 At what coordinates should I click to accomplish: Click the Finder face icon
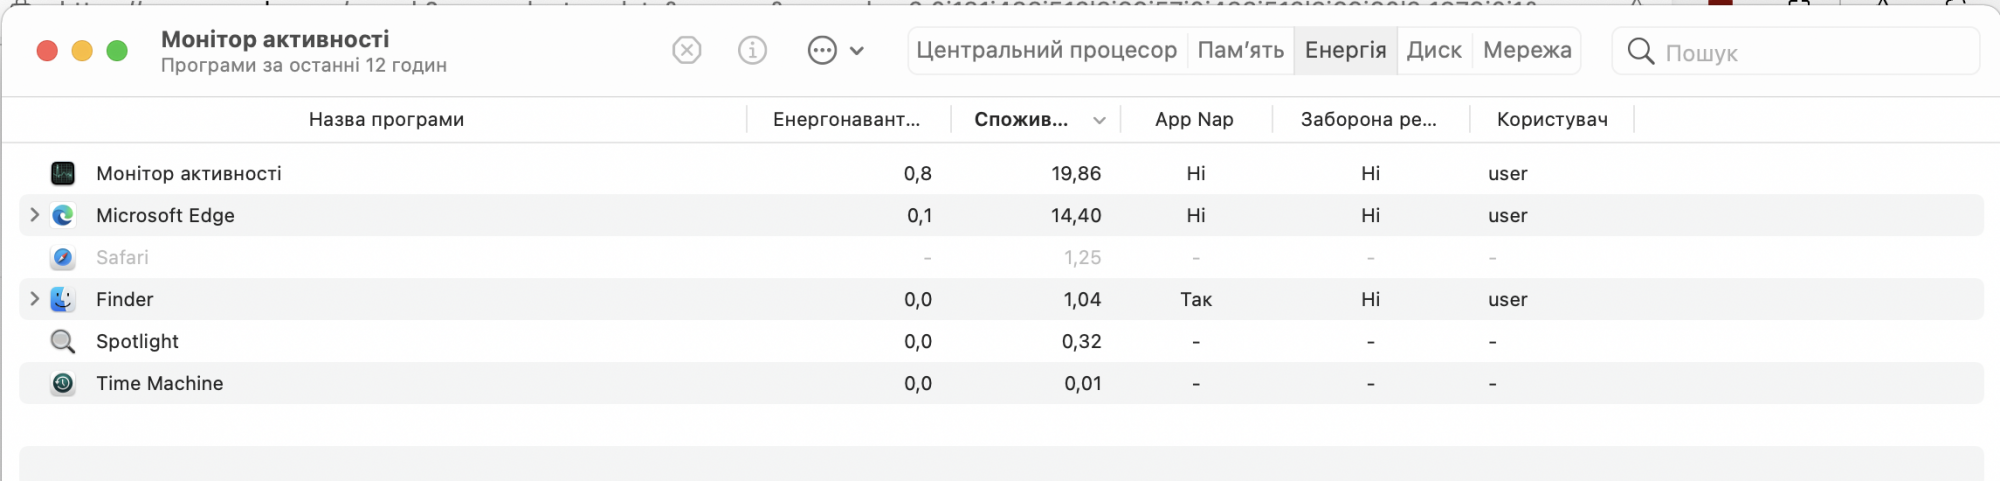[x=63, y=299]
